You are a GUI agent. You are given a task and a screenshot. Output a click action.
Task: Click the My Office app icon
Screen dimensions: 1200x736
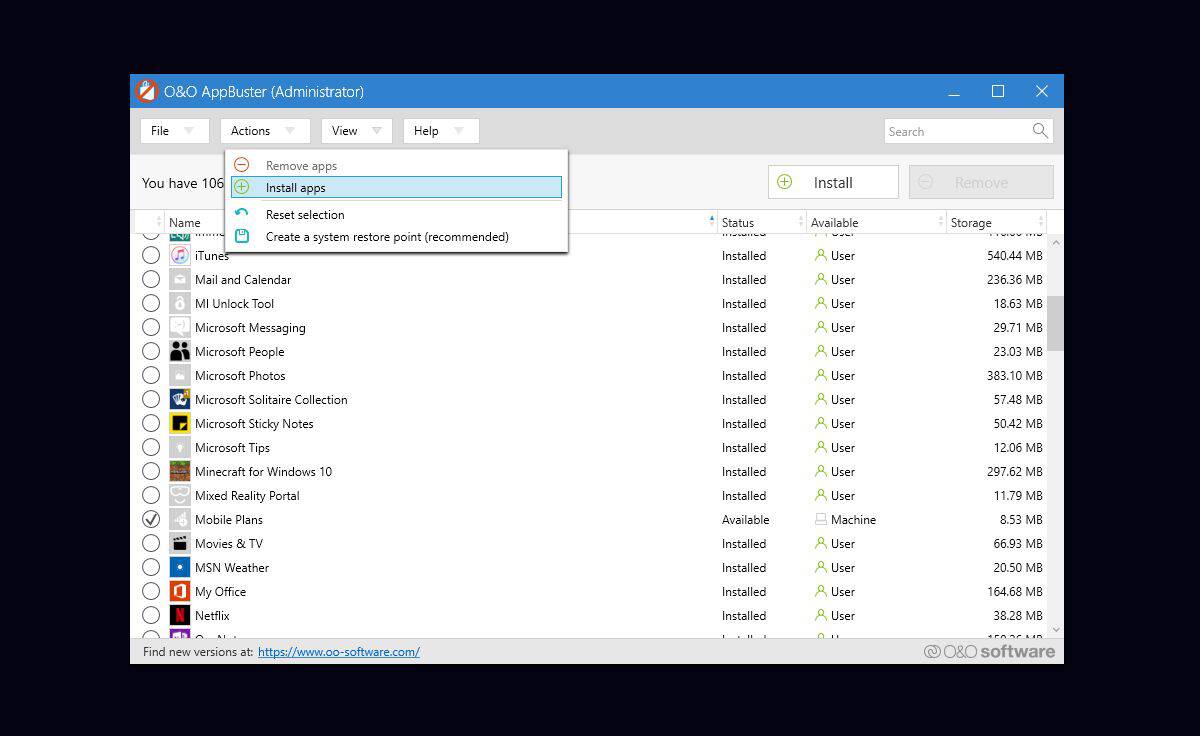point(180,592)
